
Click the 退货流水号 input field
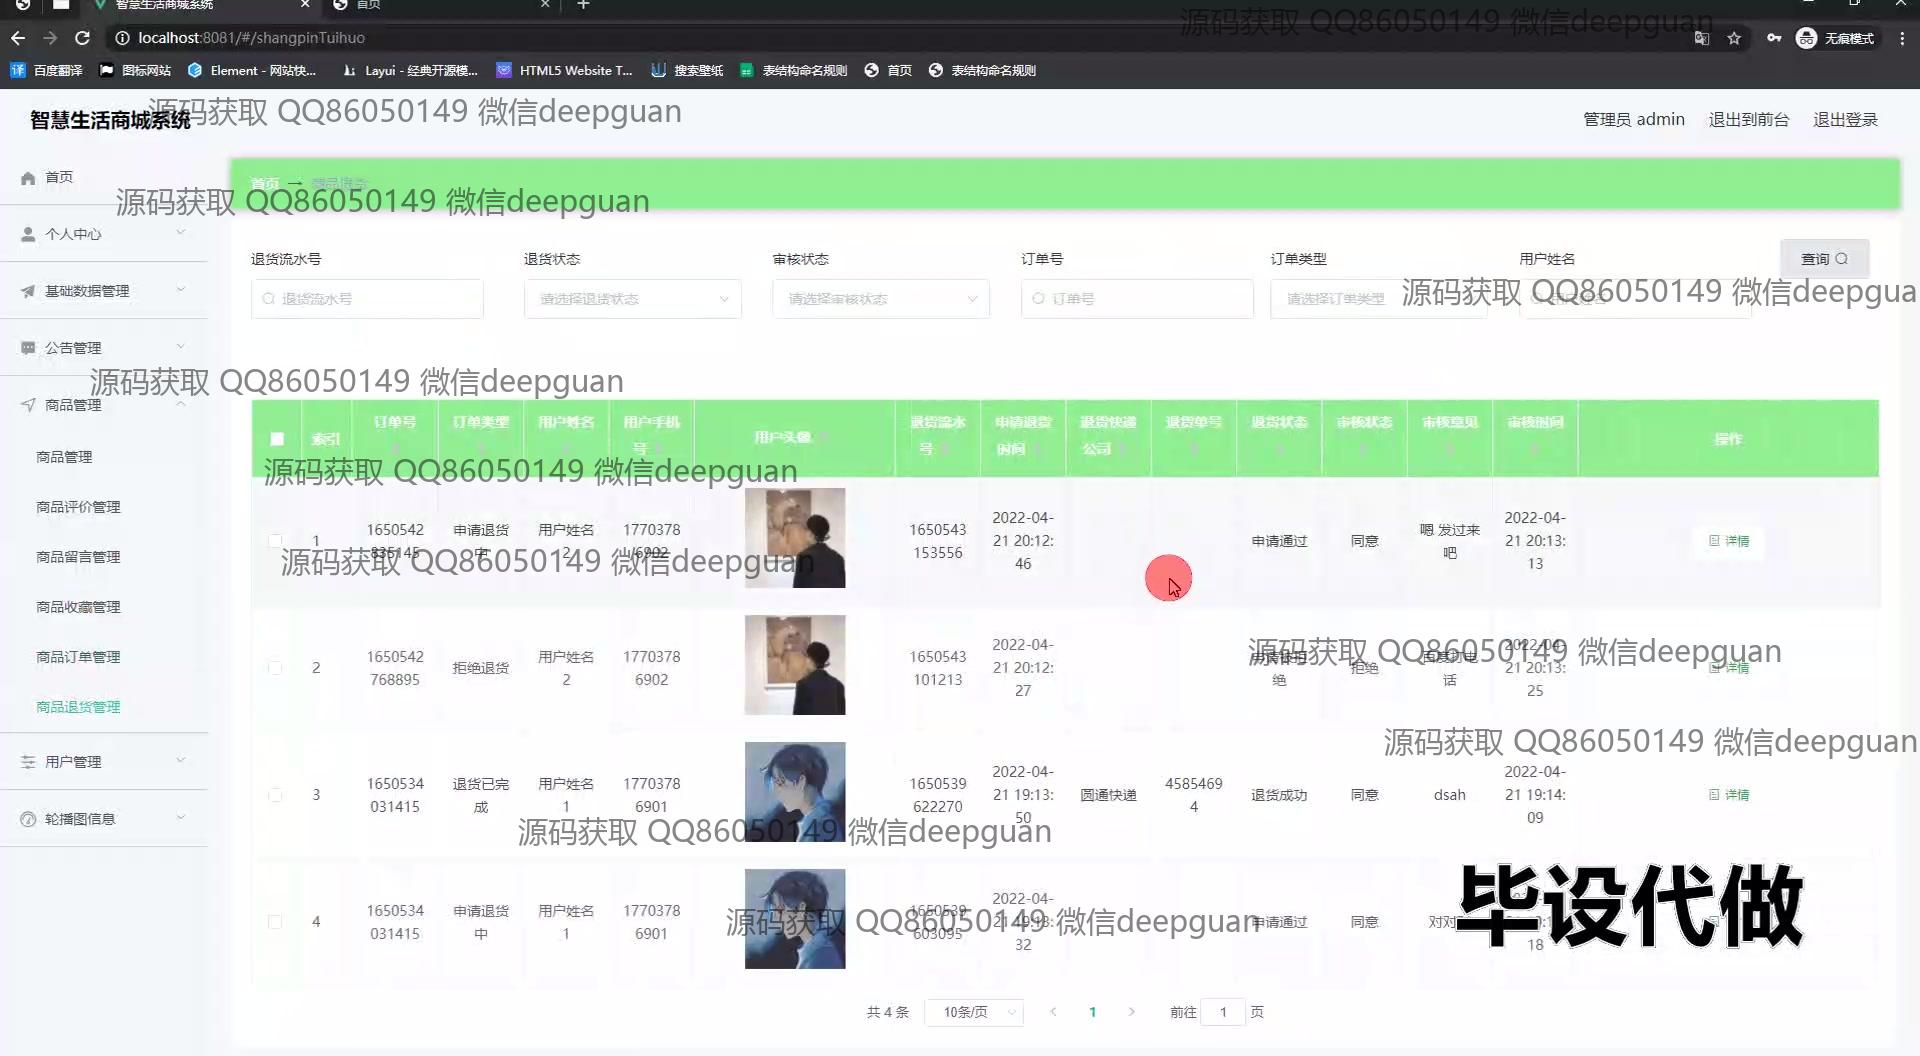tap(367, 299)
